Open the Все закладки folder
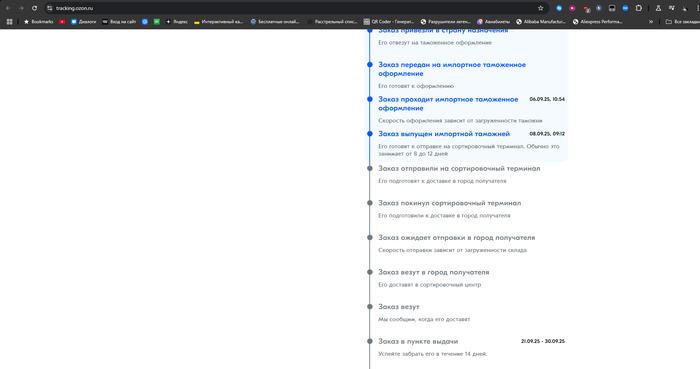Screen dimensions: 700x369 pos(683,21)
